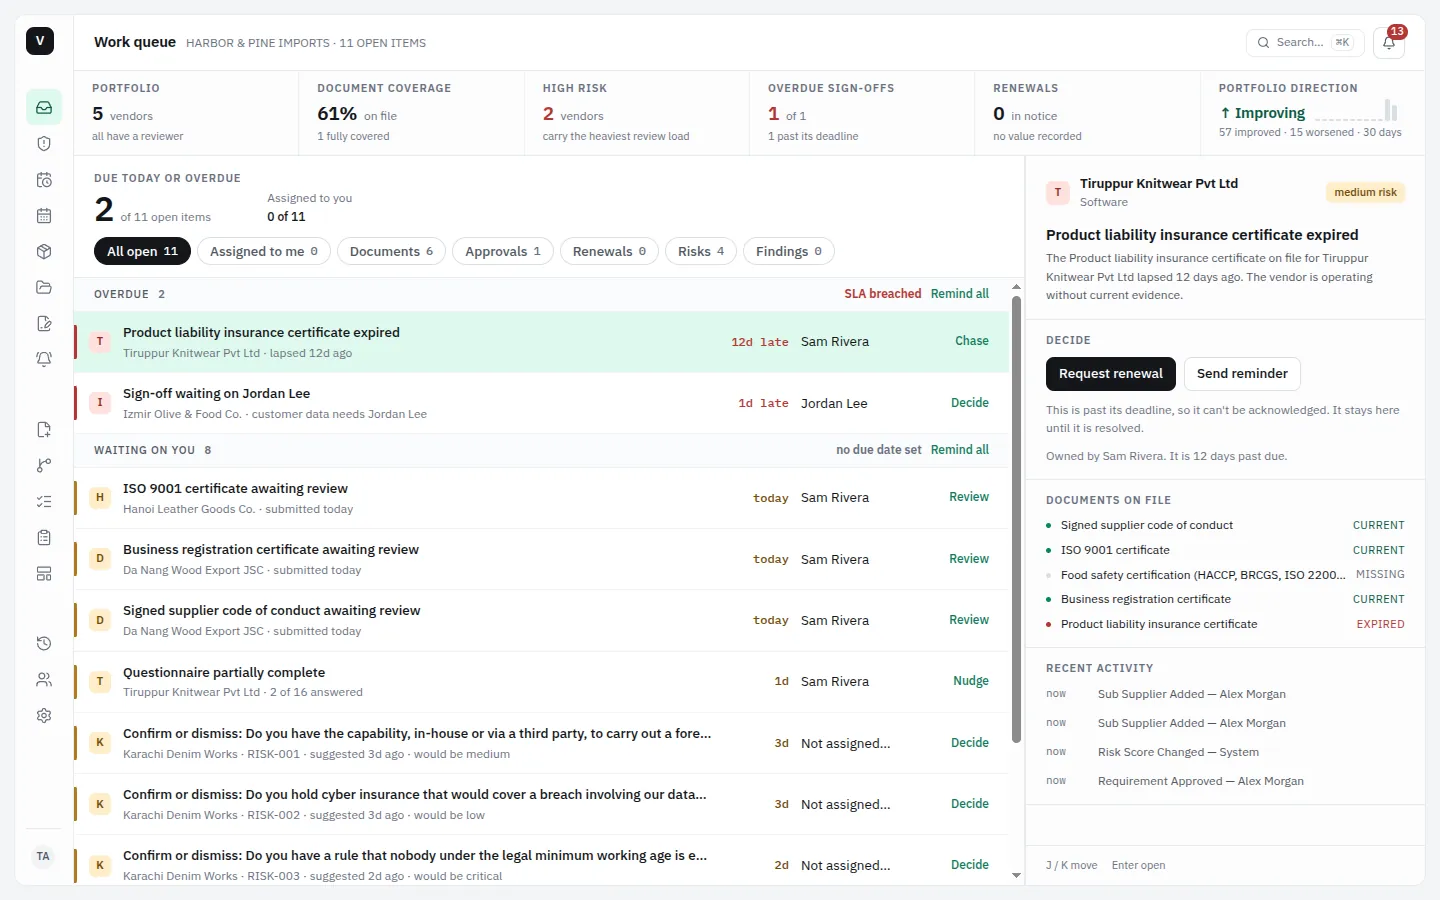Select the All open filter tab
The image size is (1440, 900).
(x=142, y=251)
